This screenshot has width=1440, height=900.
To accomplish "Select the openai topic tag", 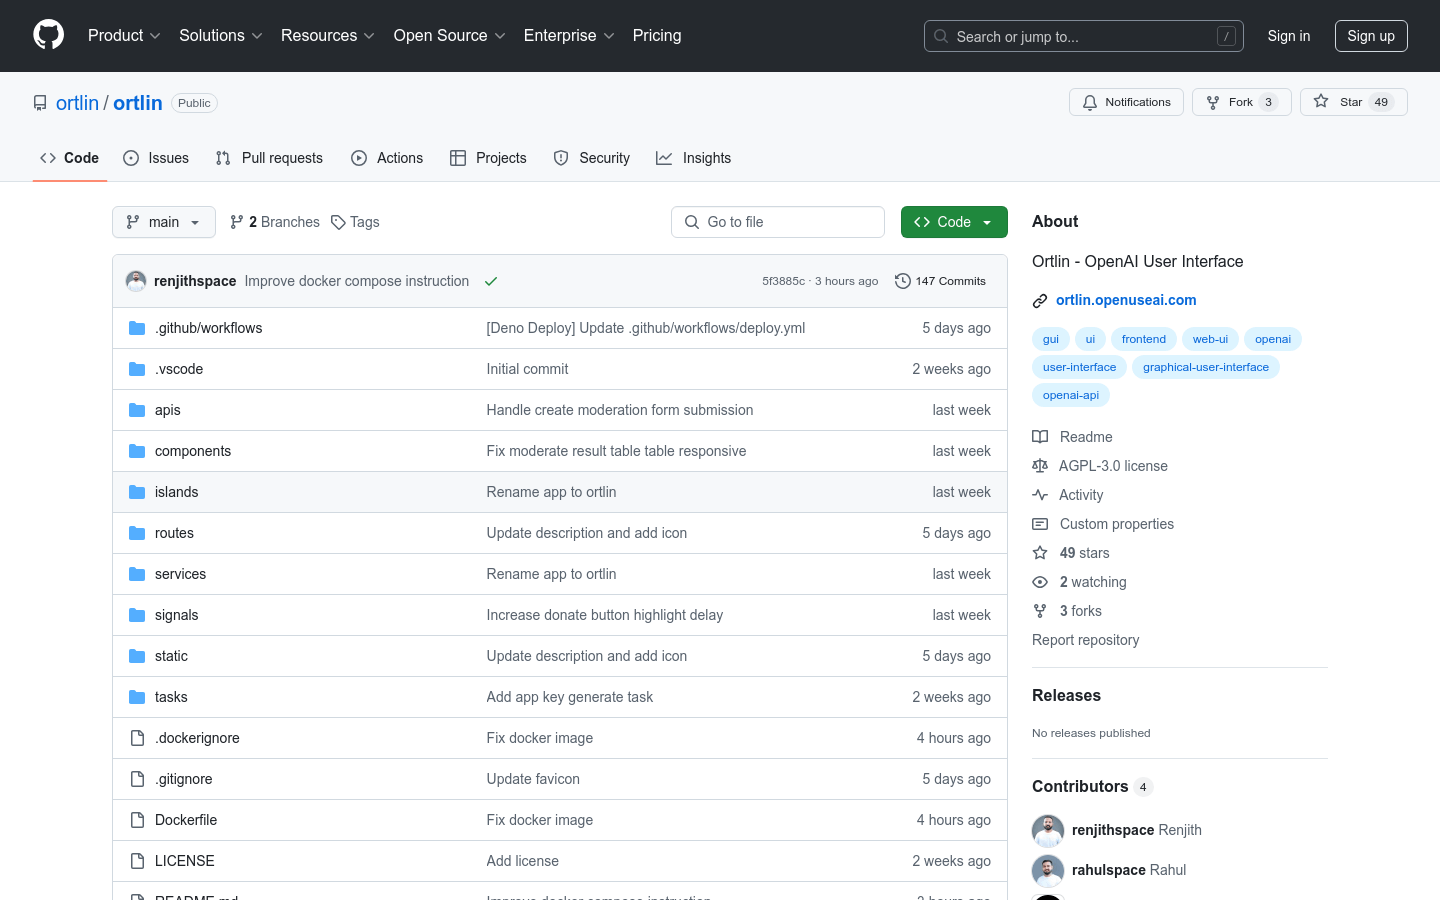I will pos(1273,339).
